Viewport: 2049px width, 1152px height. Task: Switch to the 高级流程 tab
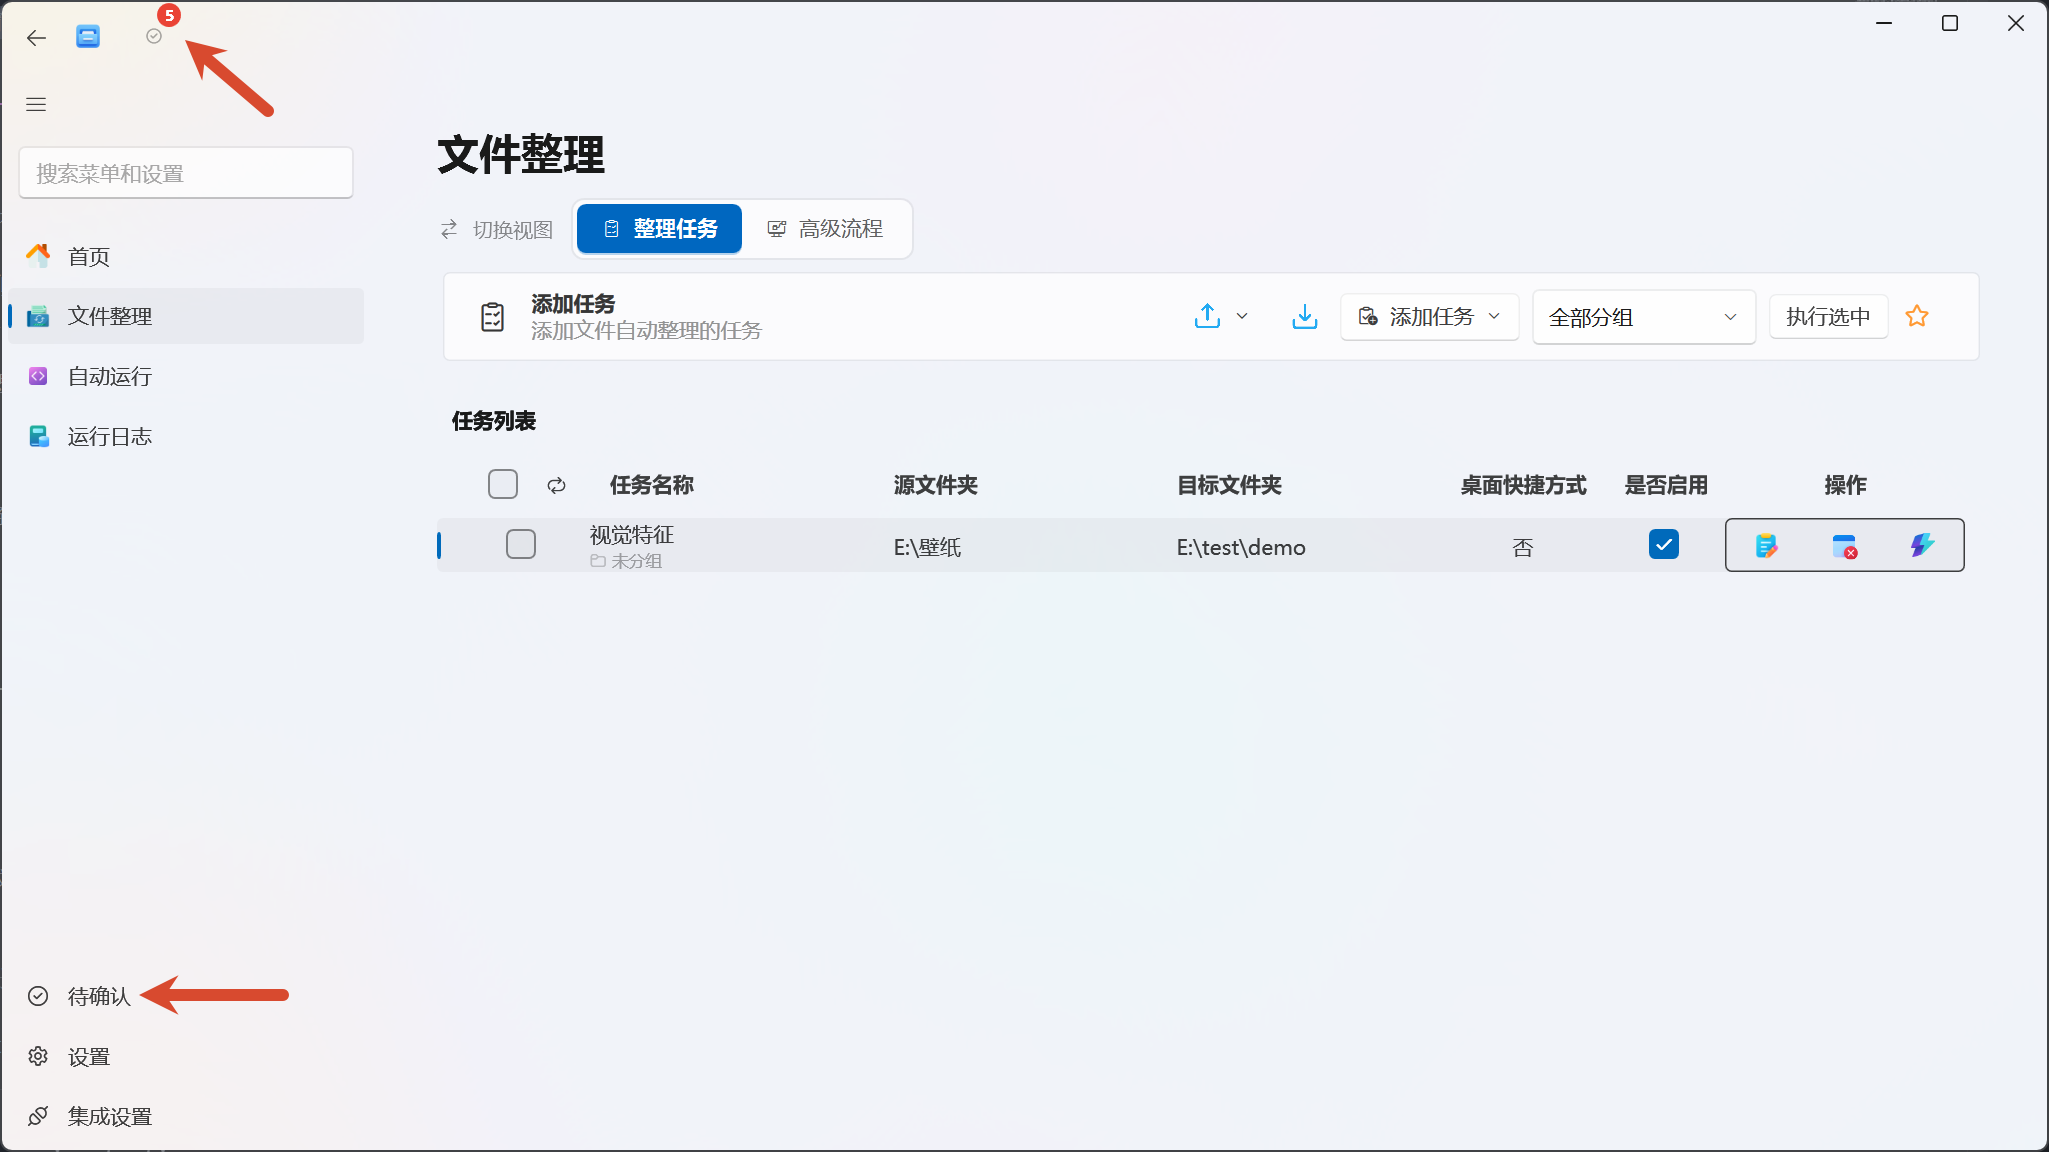click(826, 229)
